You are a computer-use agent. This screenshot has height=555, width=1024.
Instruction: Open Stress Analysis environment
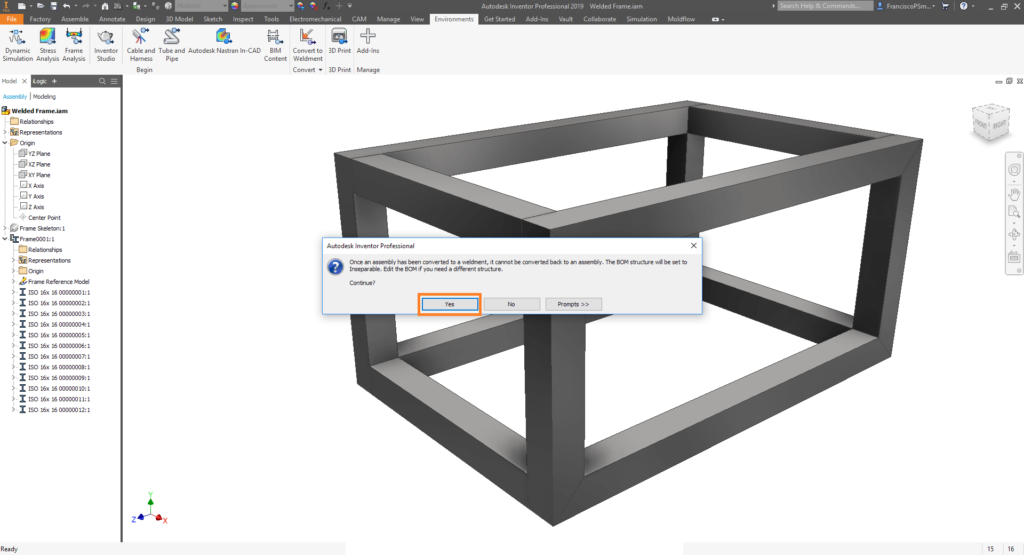[x=47, y=44]
